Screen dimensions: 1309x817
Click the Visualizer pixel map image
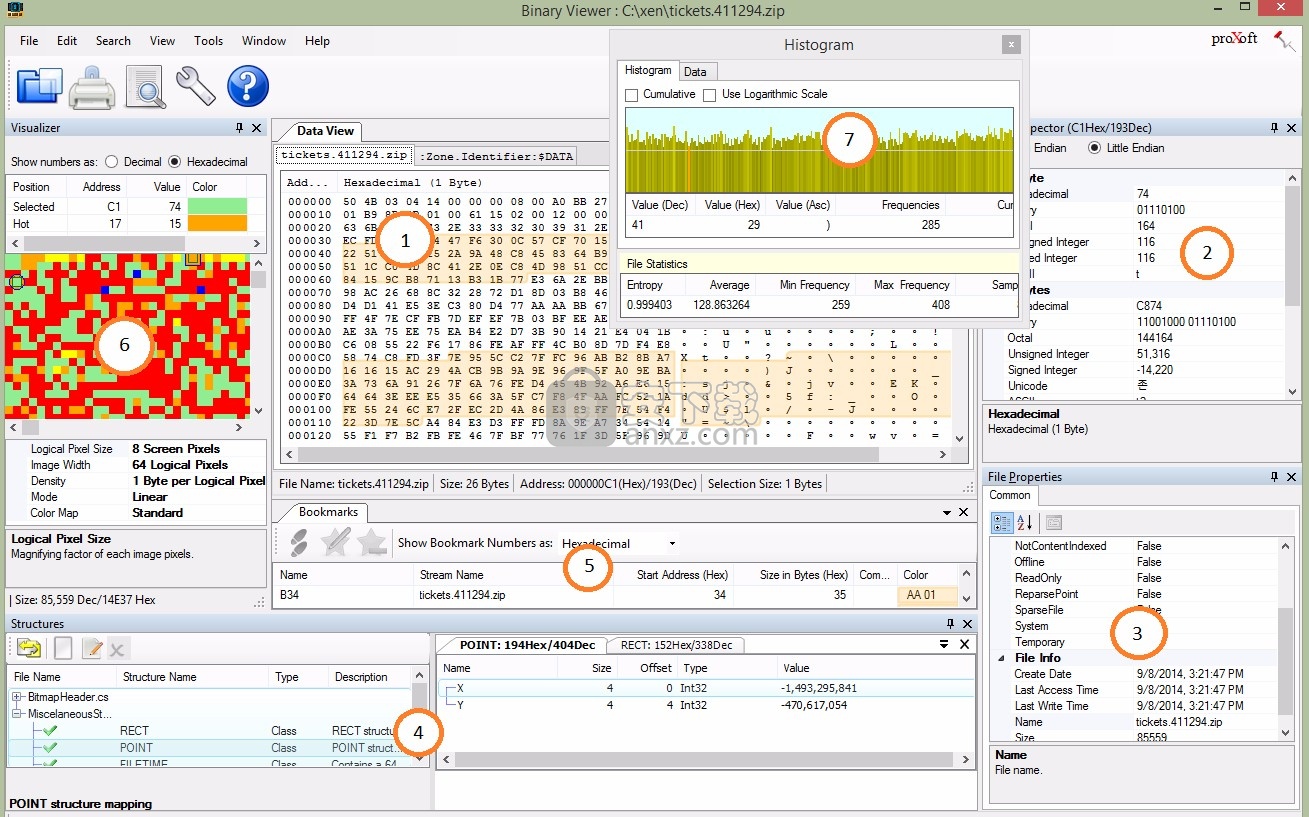pos(127,335)
